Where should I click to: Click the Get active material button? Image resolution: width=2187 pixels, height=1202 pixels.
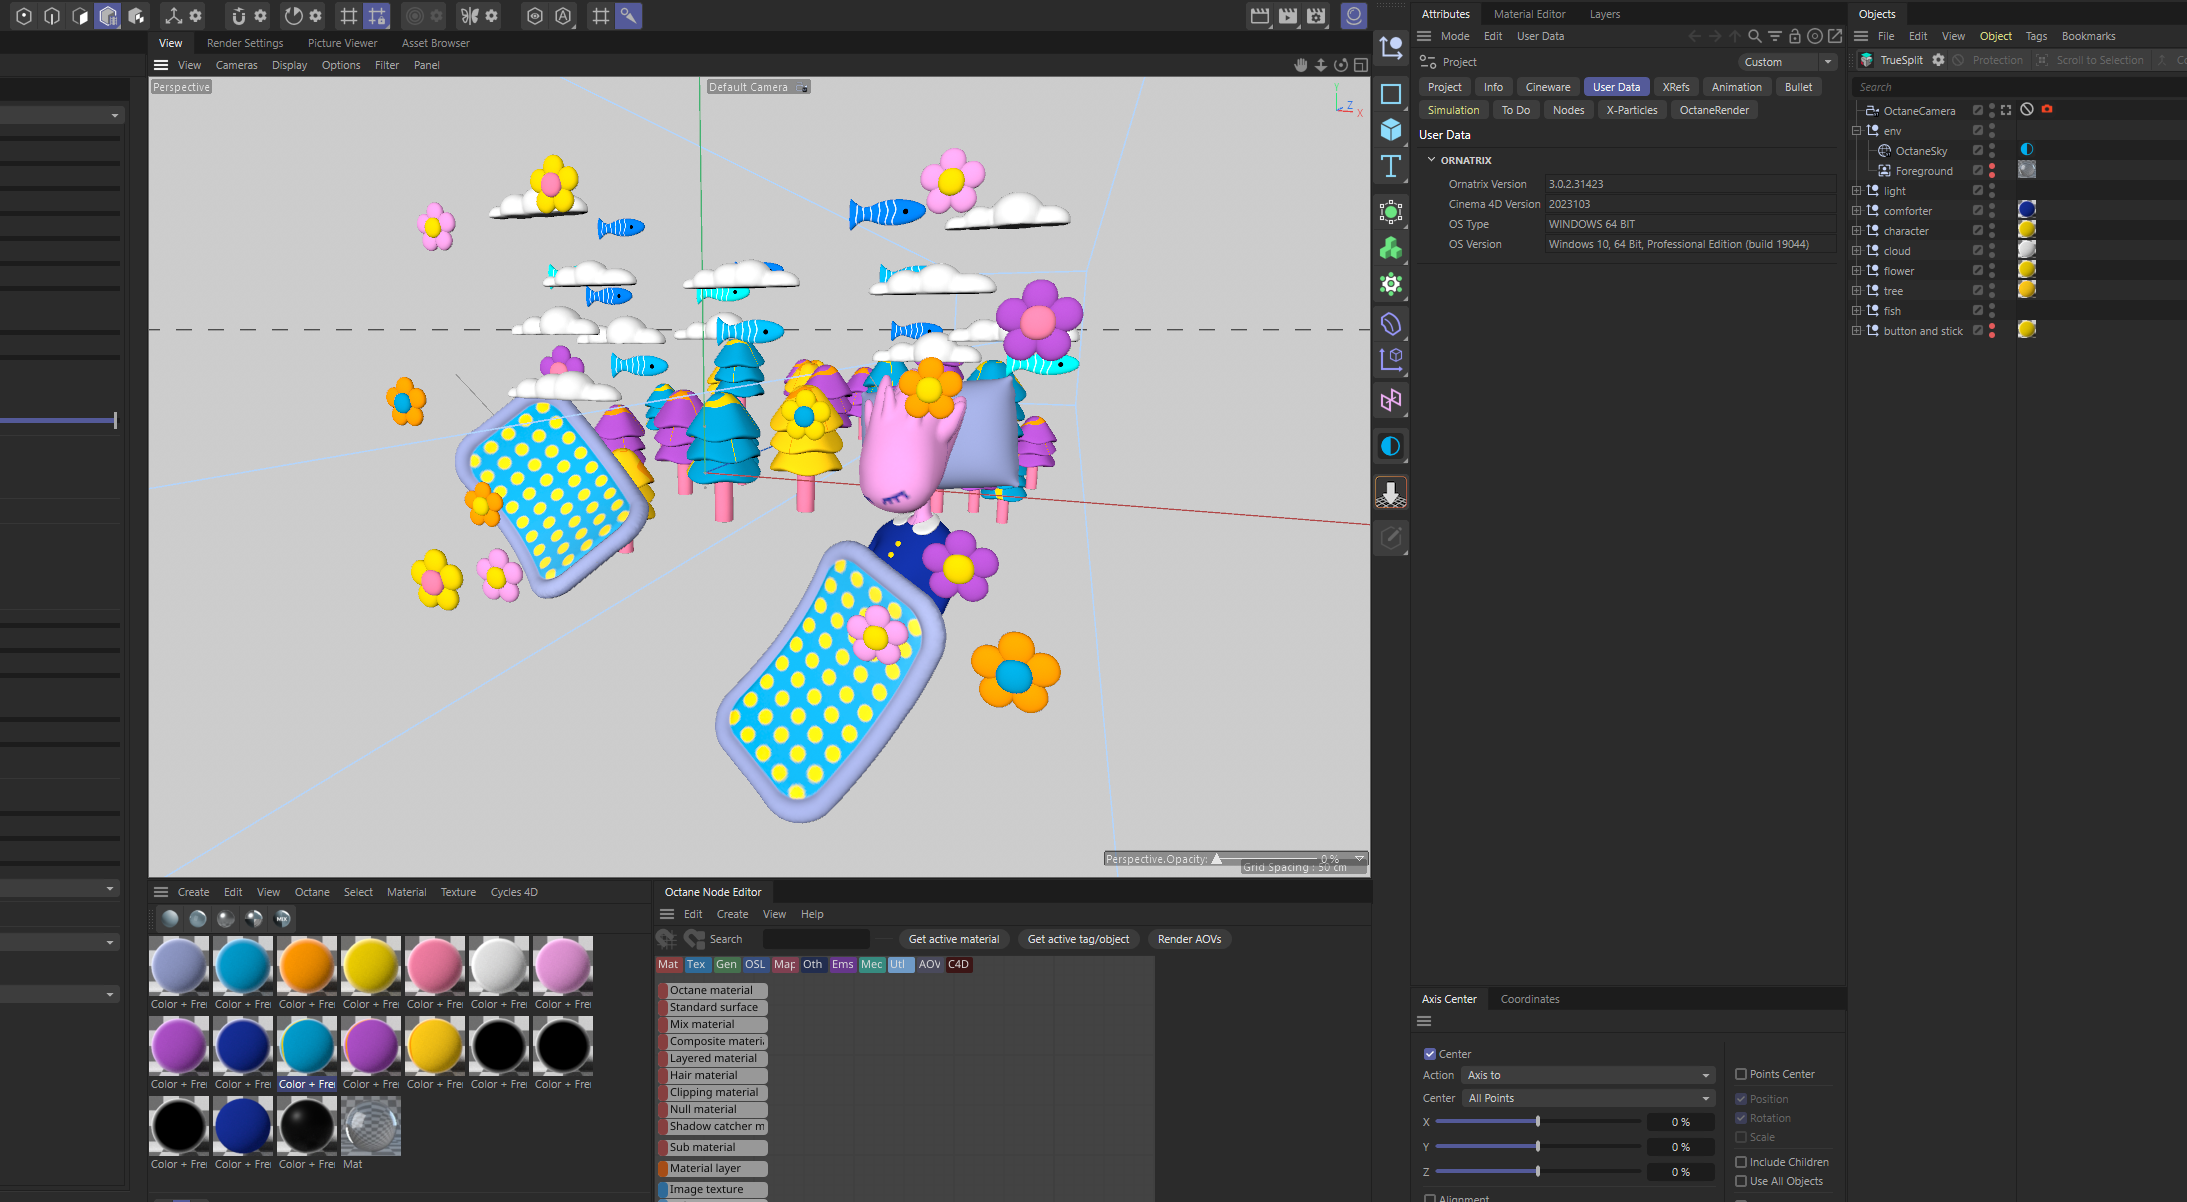[x=953, y=939]
